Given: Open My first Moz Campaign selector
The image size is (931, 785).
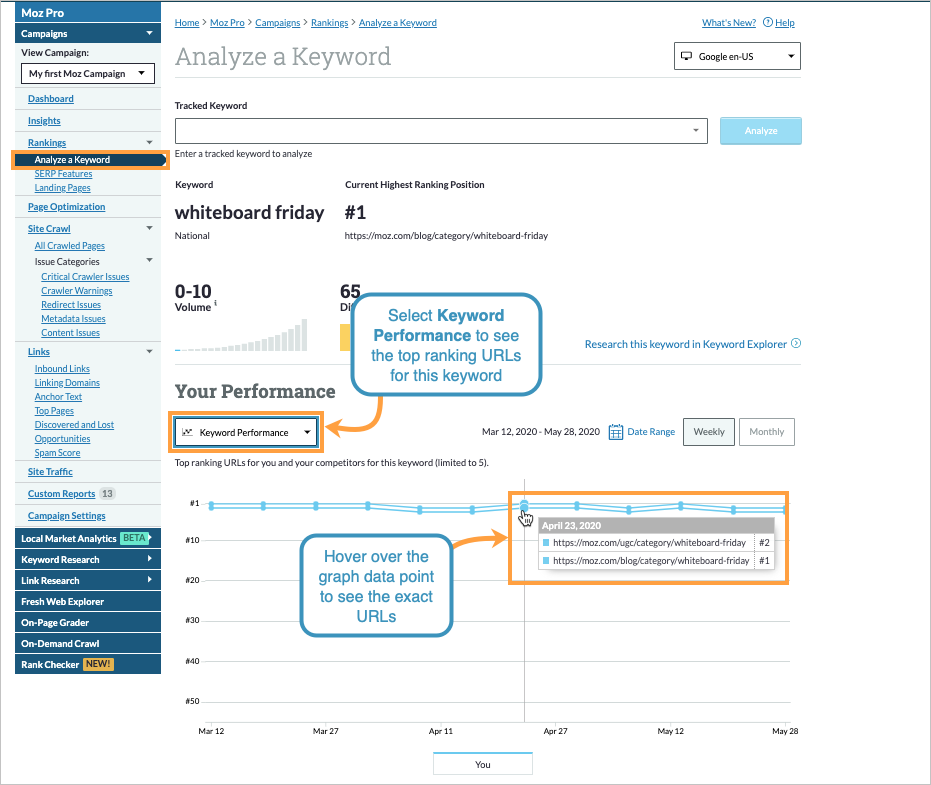Looking at the screenshot, I should pyautogui.click(x=88, y=74).
